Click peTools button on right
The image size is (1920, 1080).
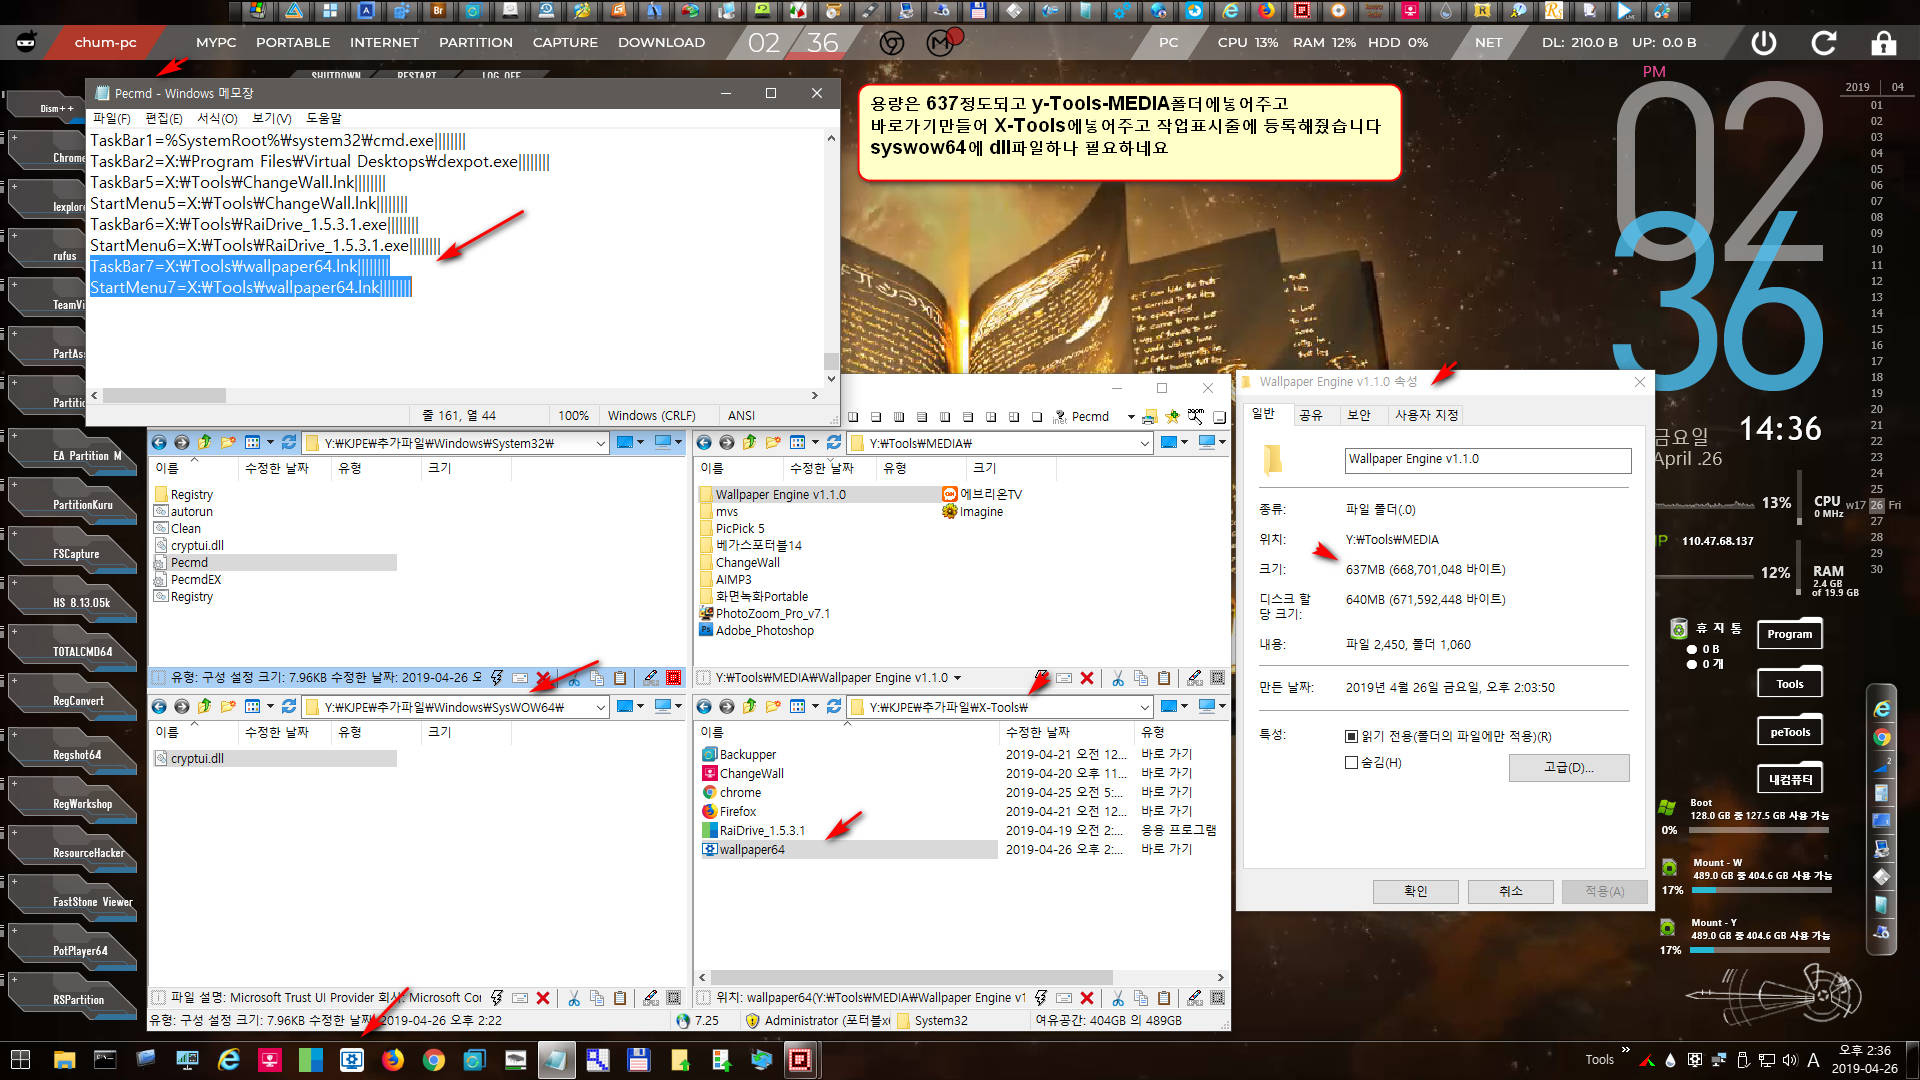tap(1790, 732)
